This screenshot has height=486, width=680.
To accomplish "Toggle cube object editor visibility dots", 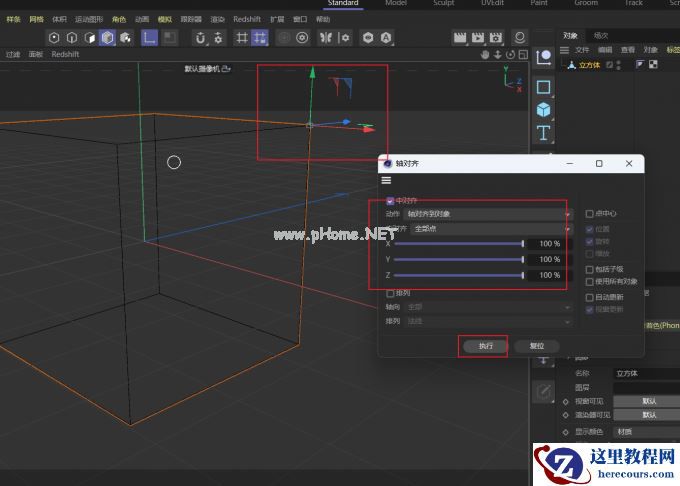I will pyautogui.click(x=618, y=65).
